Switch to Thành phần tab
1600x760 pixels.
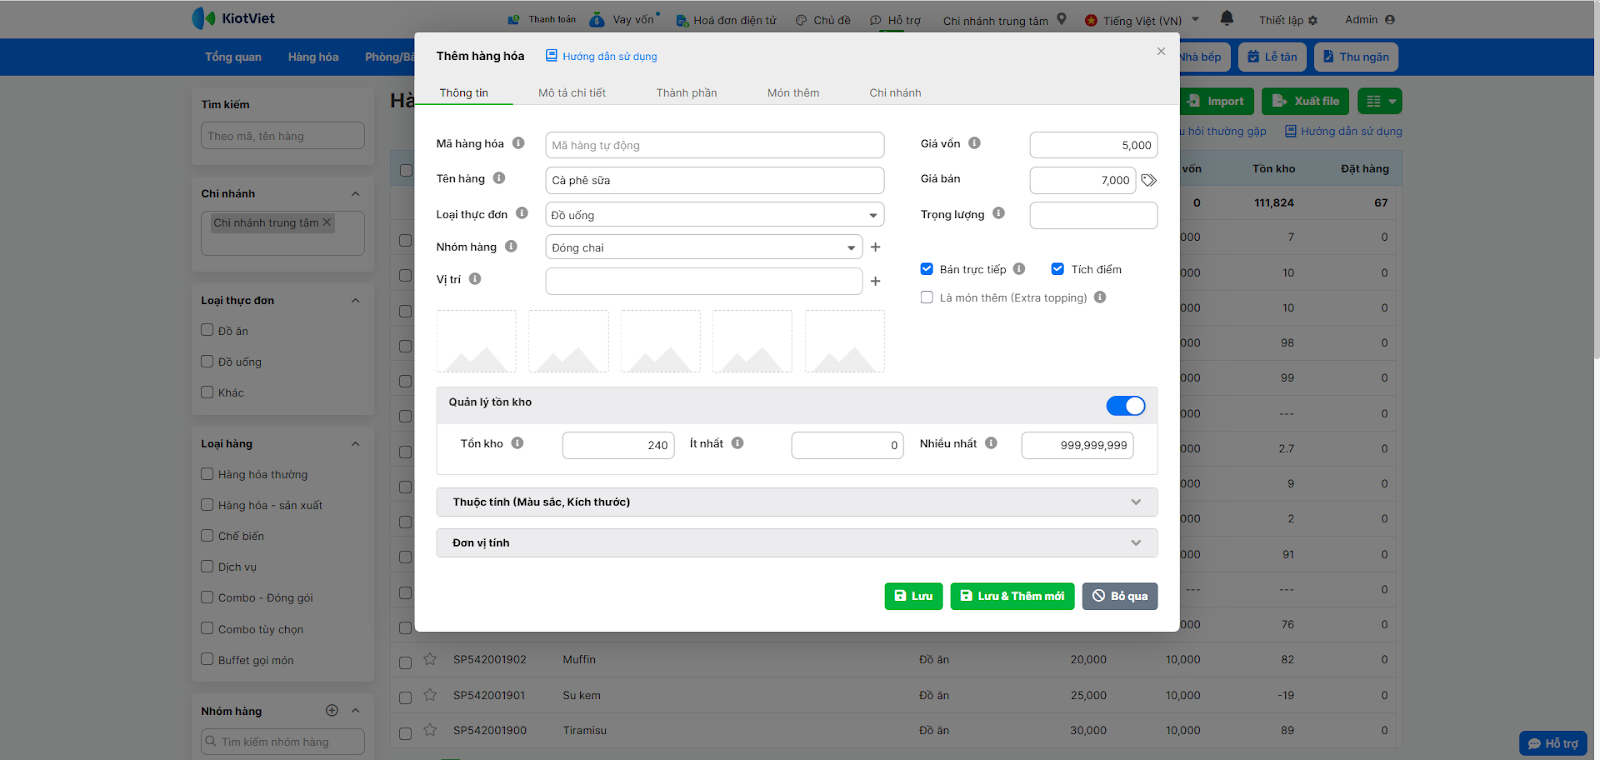[x=686, y=93]
